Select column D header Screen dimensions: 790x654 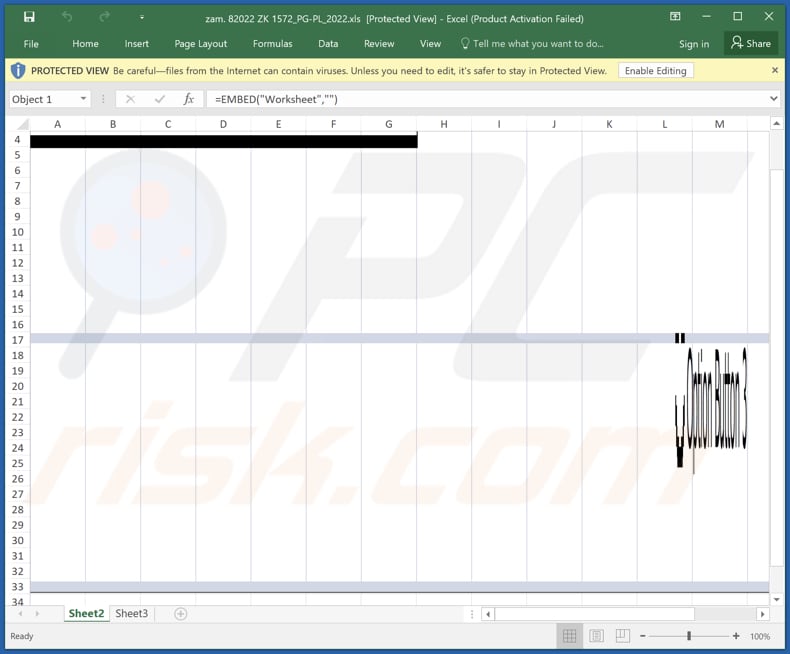(223, 124)
